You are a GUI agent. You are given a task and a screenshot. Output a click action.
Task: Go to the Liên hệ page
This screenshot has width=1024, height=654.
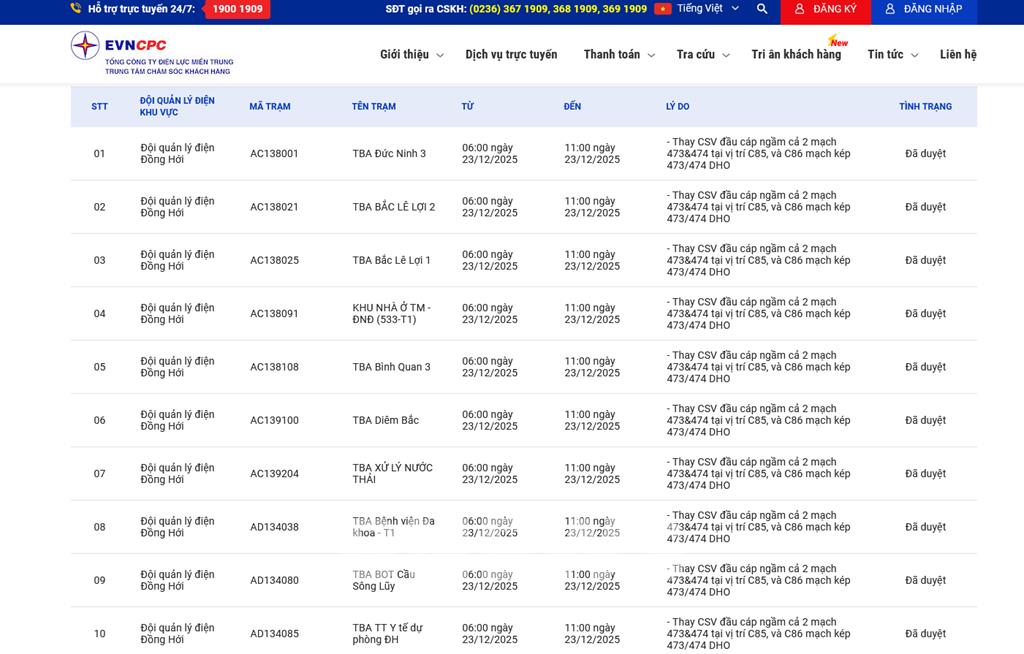click(x=957, y=55)
